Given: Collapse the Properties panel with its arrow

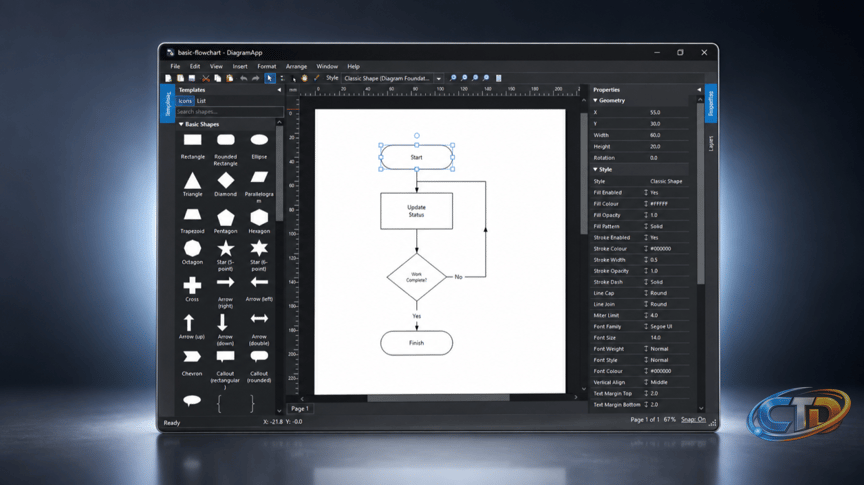Looking at the screenshot, I should tap(699, 90).
